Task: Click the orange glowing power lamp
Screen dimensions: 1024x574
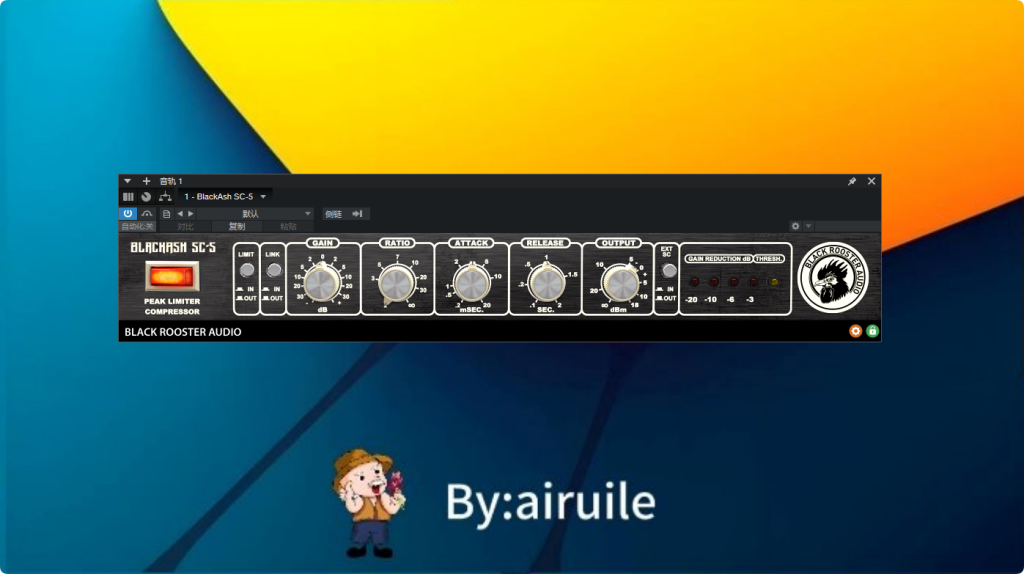Action: click(x=172, y=277)
